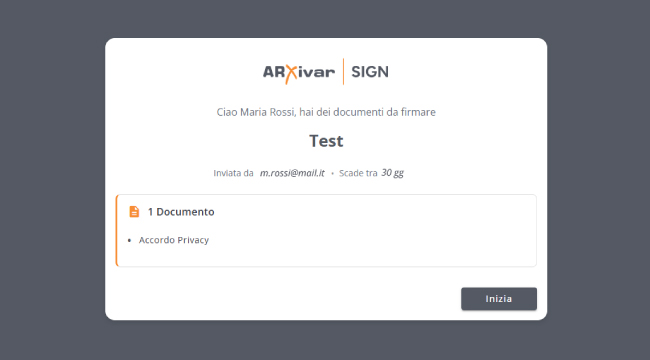Click the '1 Documento' heading
This screenshot has width=650, height=360.
point(181,212)
